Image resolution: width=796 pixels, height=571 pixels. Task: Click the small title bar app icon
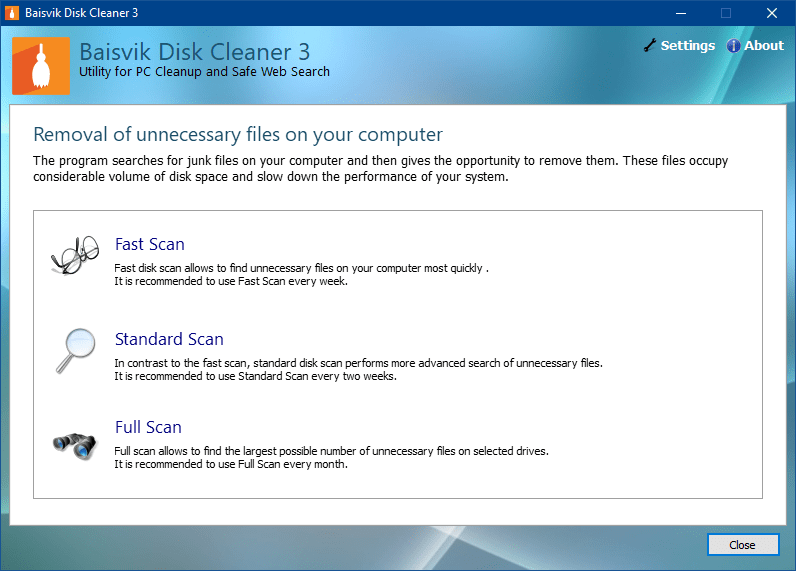coord(12,13)
